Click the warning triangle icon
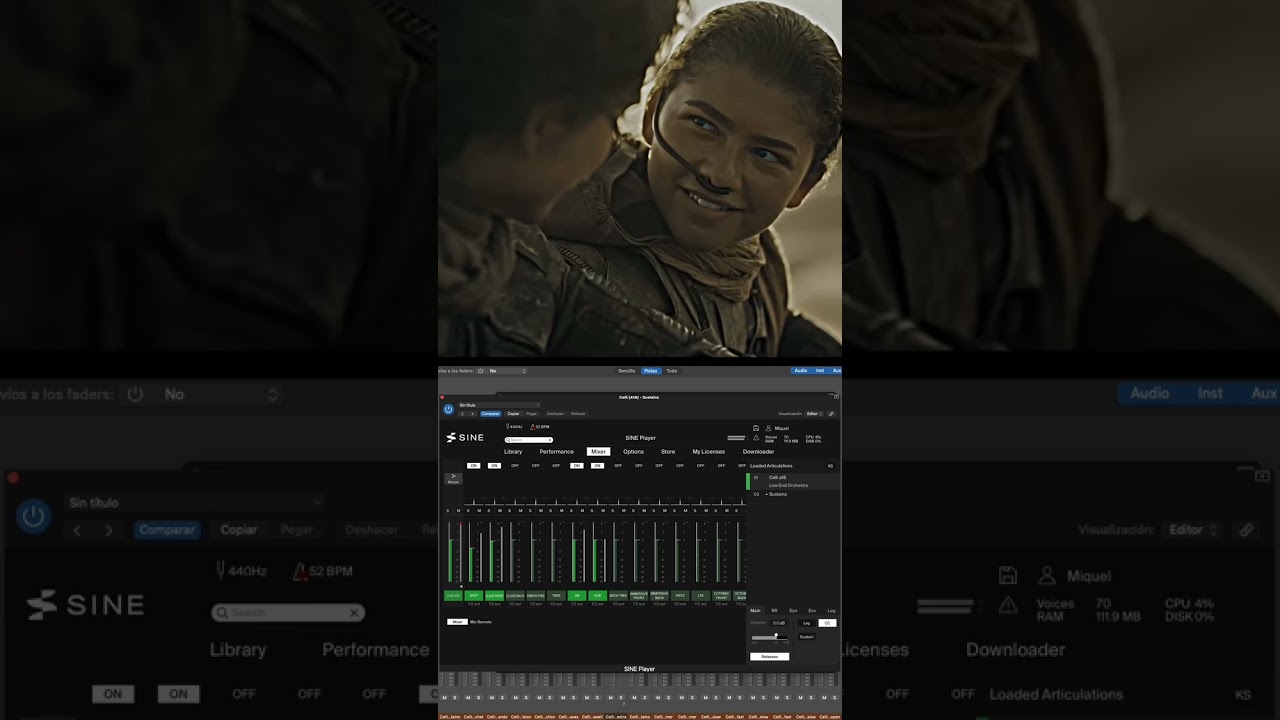 point(756,438)
